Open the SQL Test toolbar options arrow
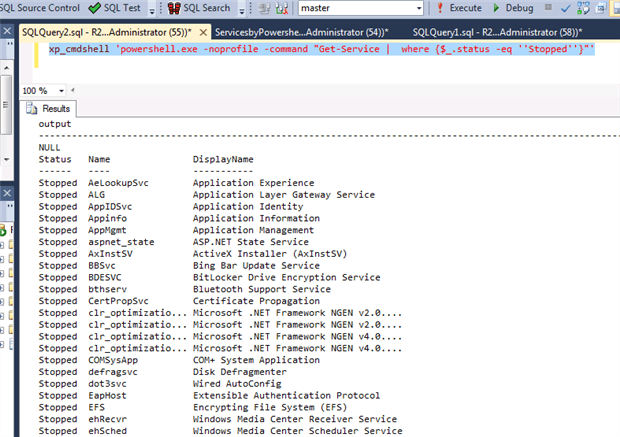 [152, 9]
